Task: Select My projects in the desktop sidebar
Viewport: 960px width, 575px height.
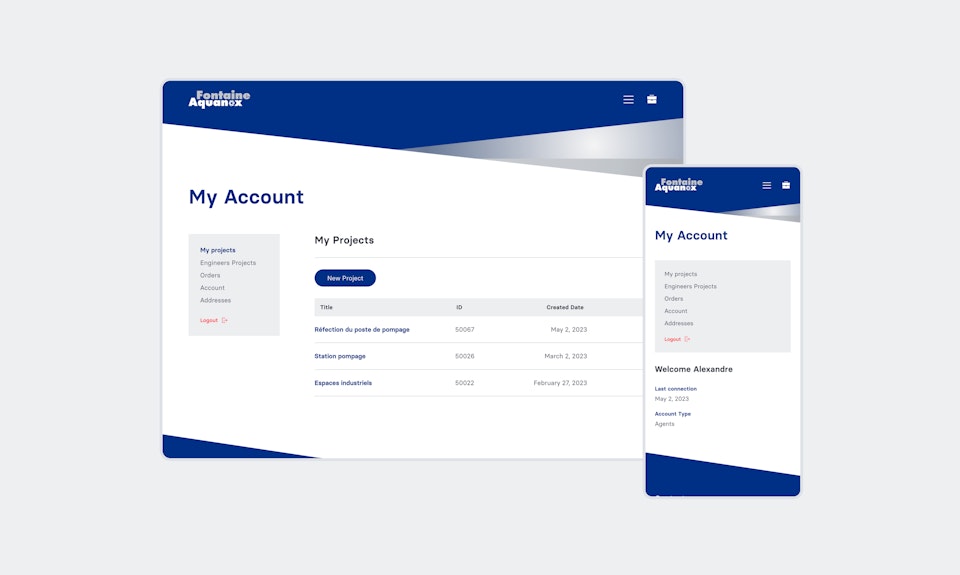Action: coord(217,250)
